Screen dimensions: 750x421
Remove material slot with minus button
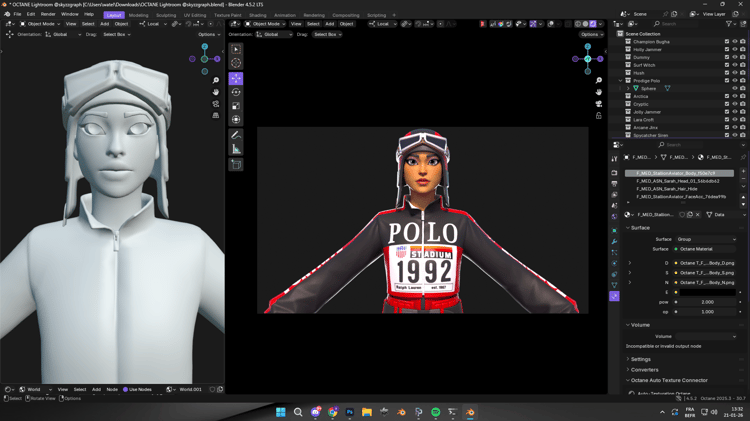pyautogui.click(x=743, y=178)
